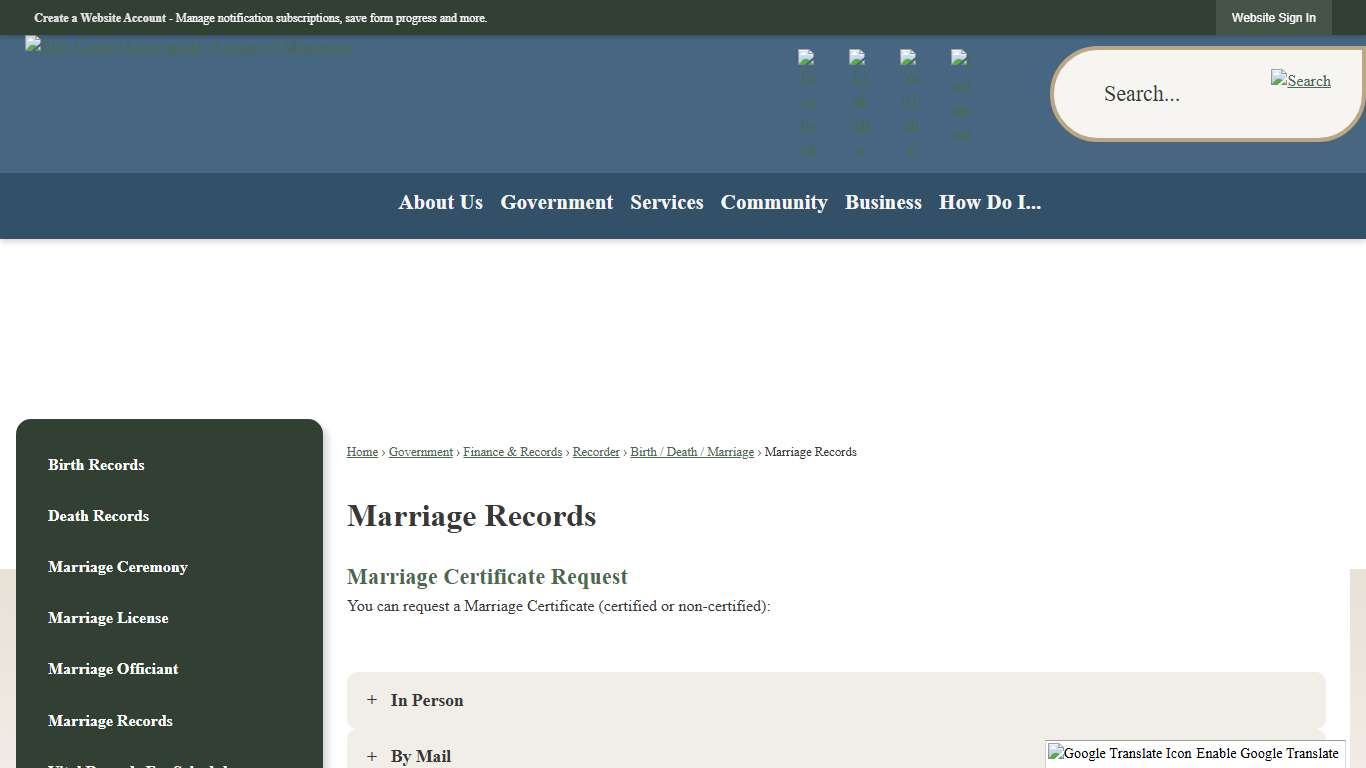Open the Services navigation menu
Image resolution: width=1366 pixels, height=768 pixels.
coord(666,203)
